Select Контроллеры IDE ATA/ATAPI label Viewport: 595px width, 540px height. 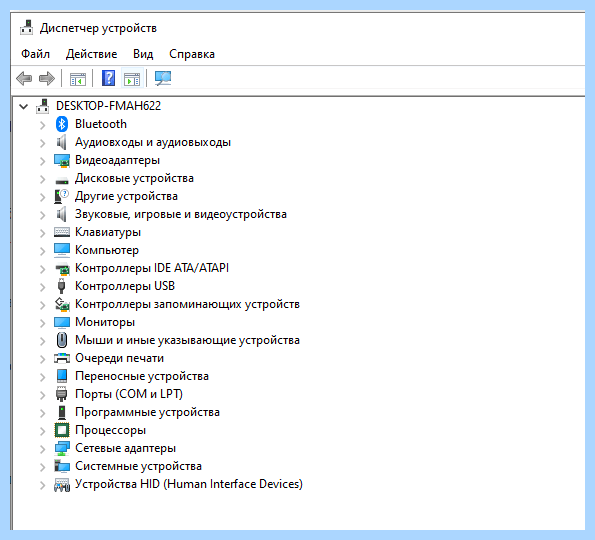(152, 268)
